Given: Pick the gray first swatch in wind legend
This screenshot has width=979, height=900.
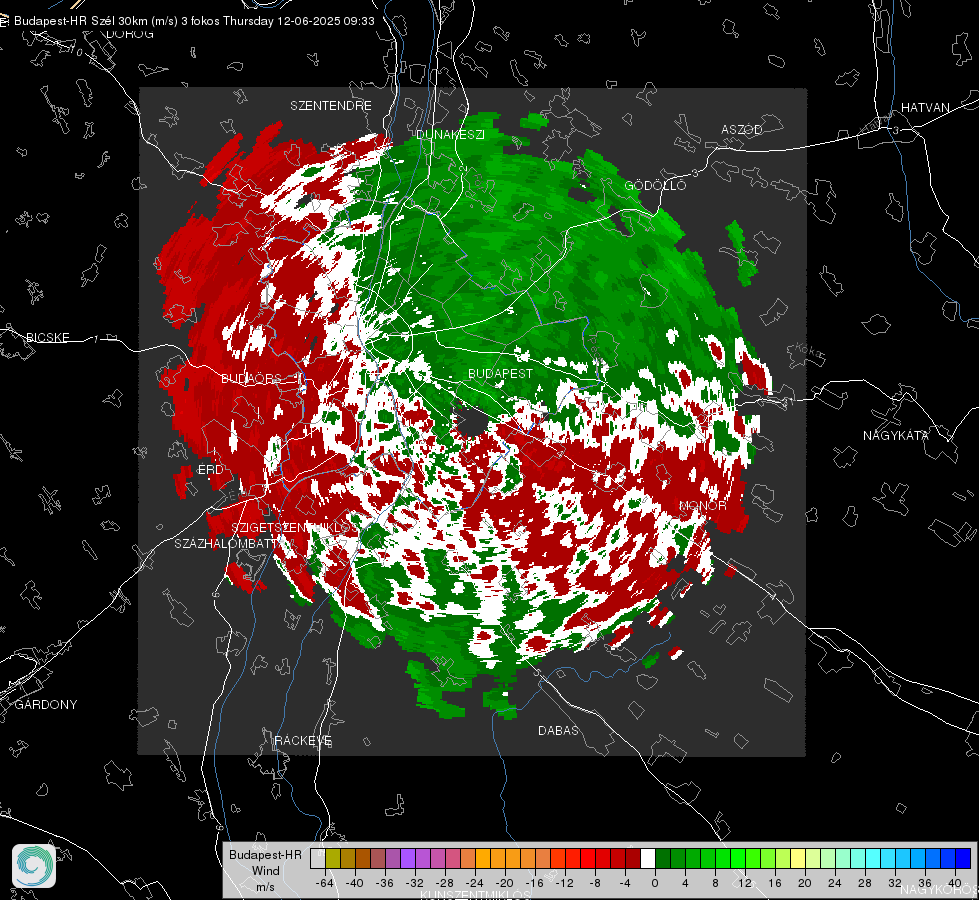Looking at the screenshot, I should (318, 859).
